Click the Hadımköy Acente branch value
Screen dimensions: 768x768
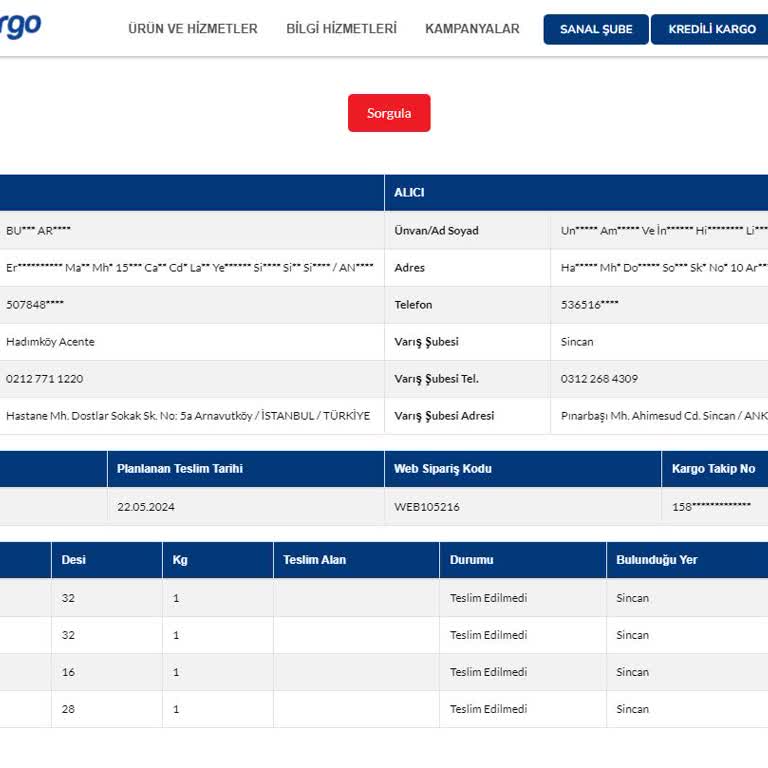(x=50, y=342)
